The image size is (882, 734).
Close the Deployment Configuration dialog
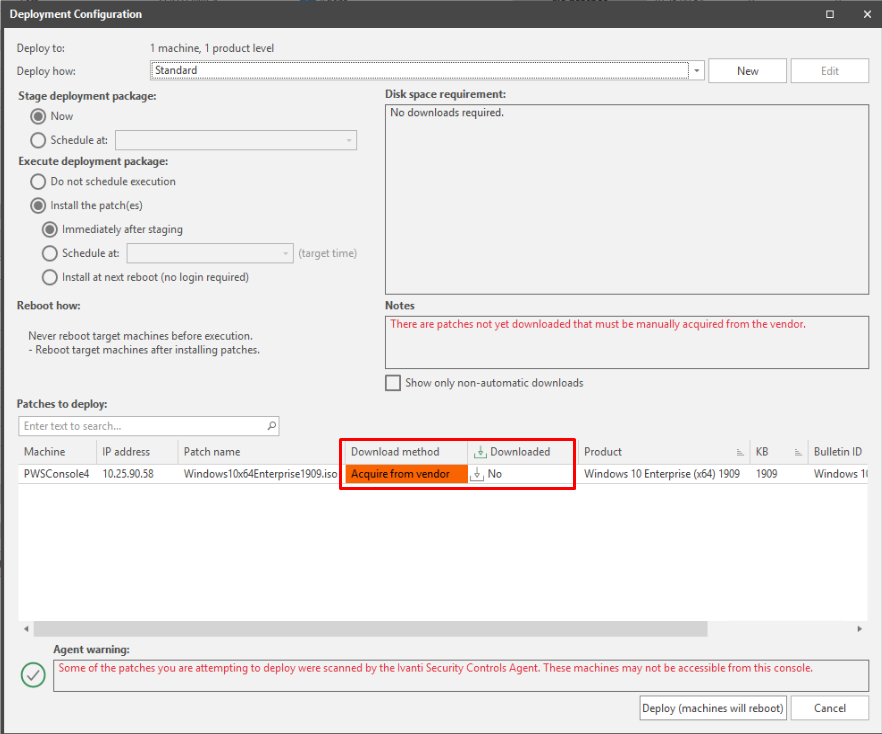[x=865, y=14]
